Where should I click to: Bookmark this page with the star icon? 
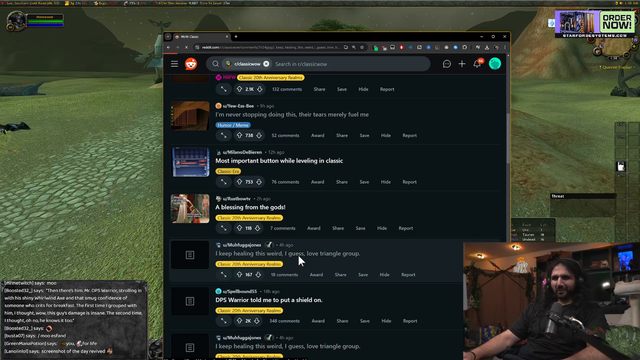coord(362,47)
